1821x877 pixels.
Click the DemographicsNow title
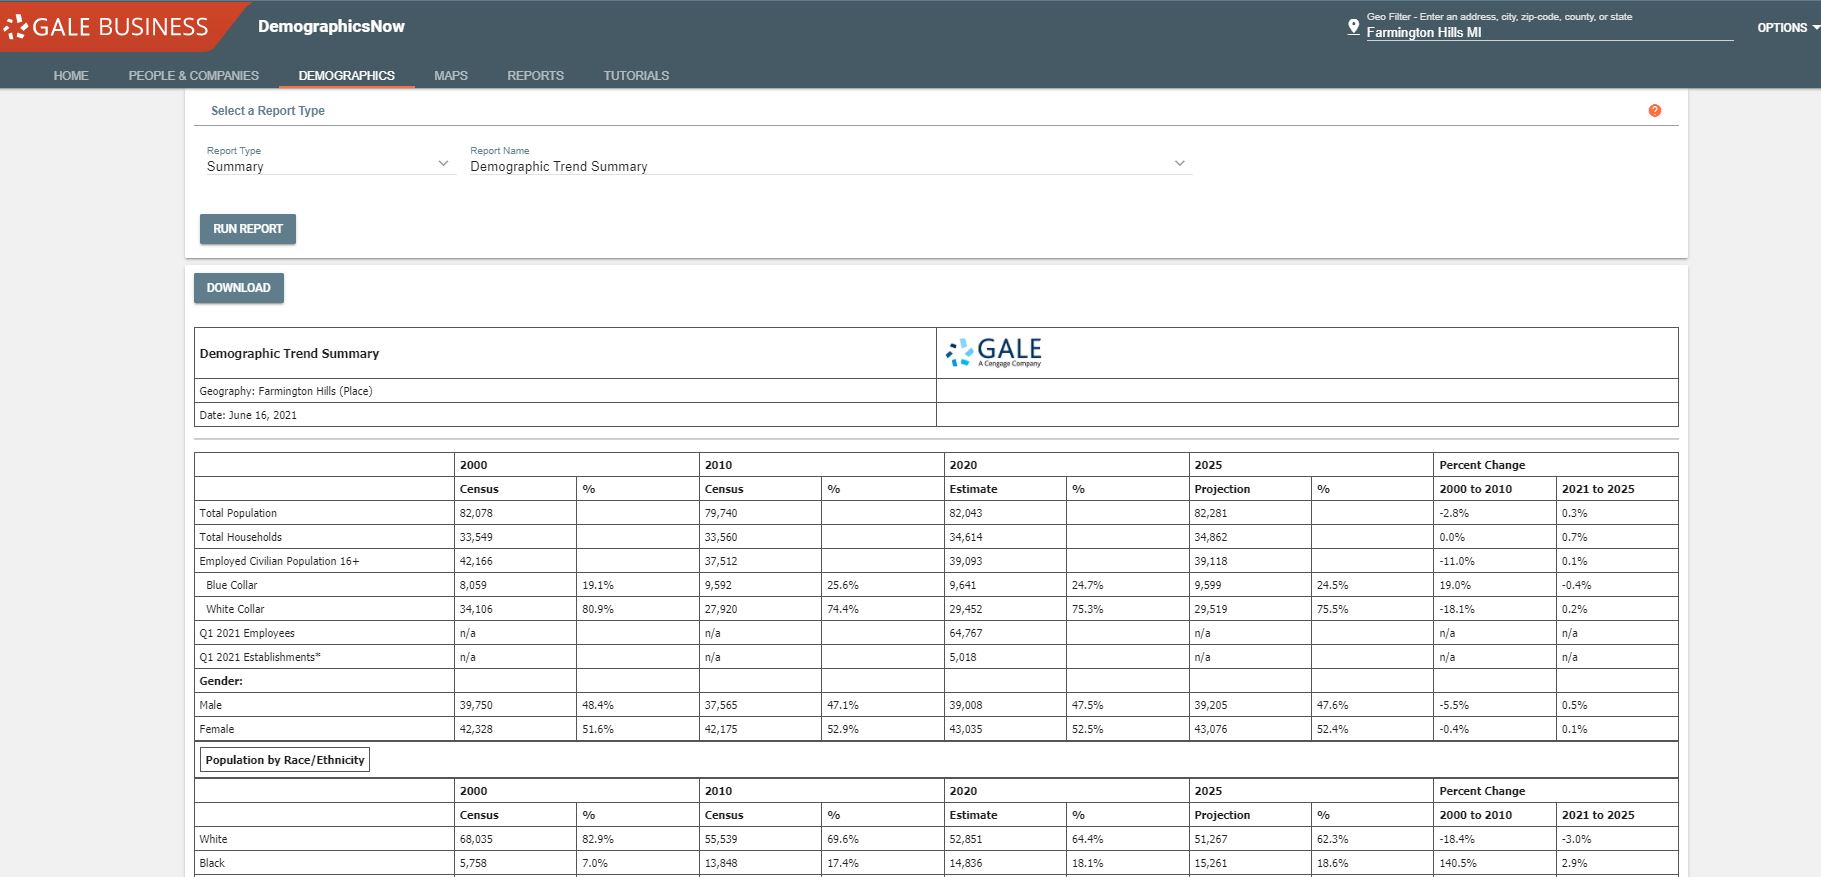pos(331,26)
